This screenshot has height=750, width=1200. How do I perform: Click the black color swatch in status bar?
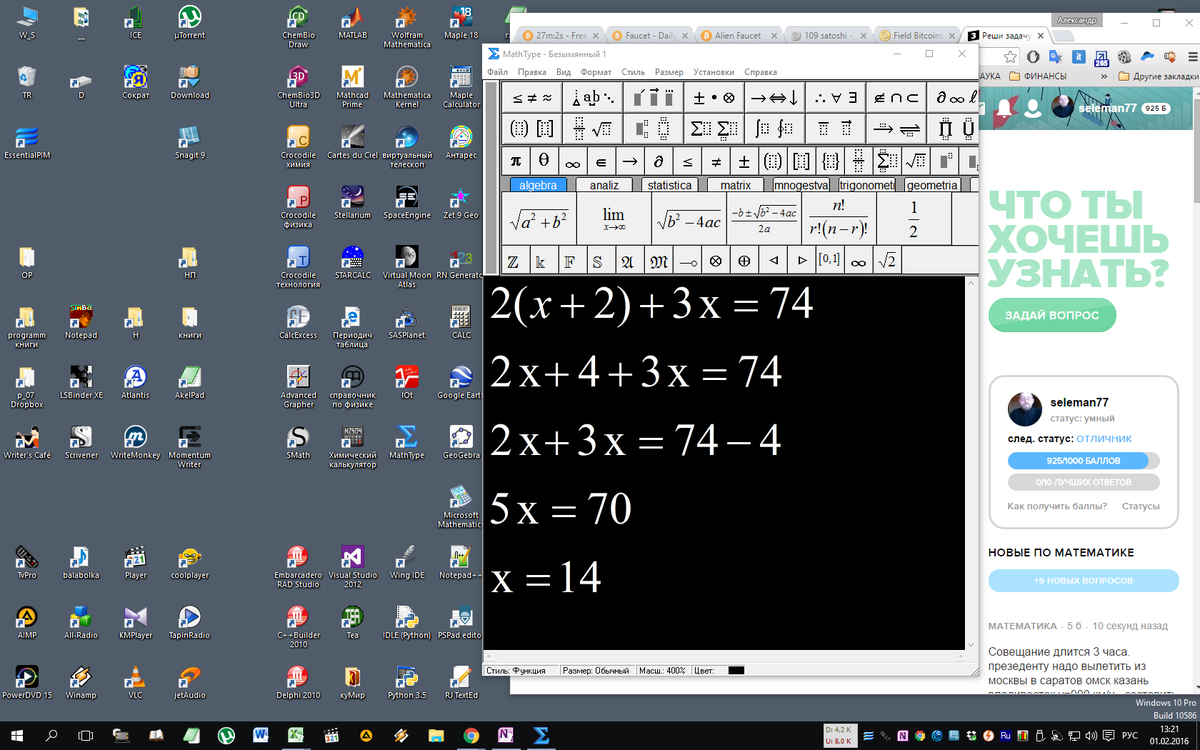737,670
